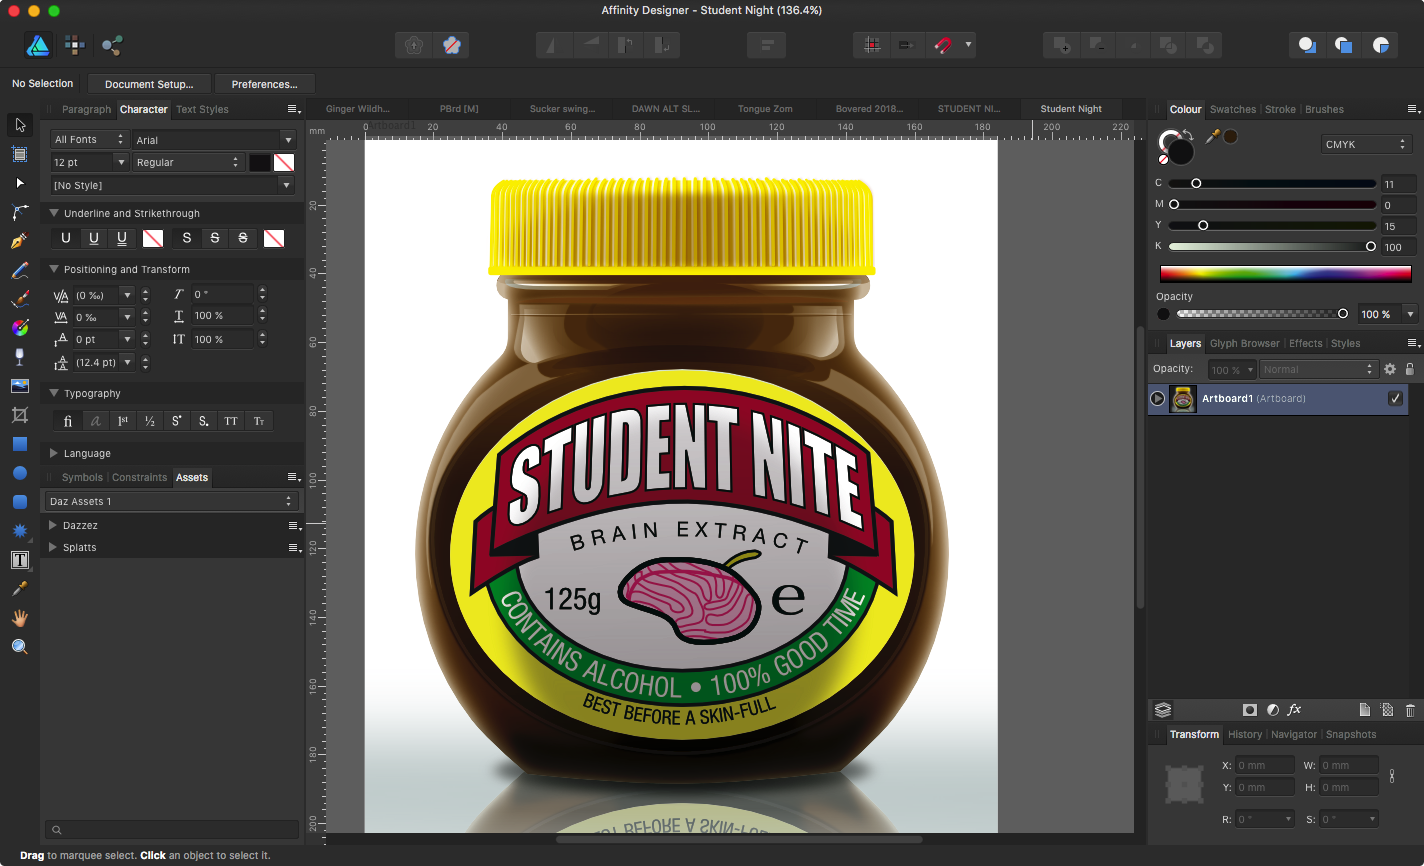Open the Arial font family dropdown
Image resolution: width=1424 pixels, height=866 pixels.
pos(214,140)
